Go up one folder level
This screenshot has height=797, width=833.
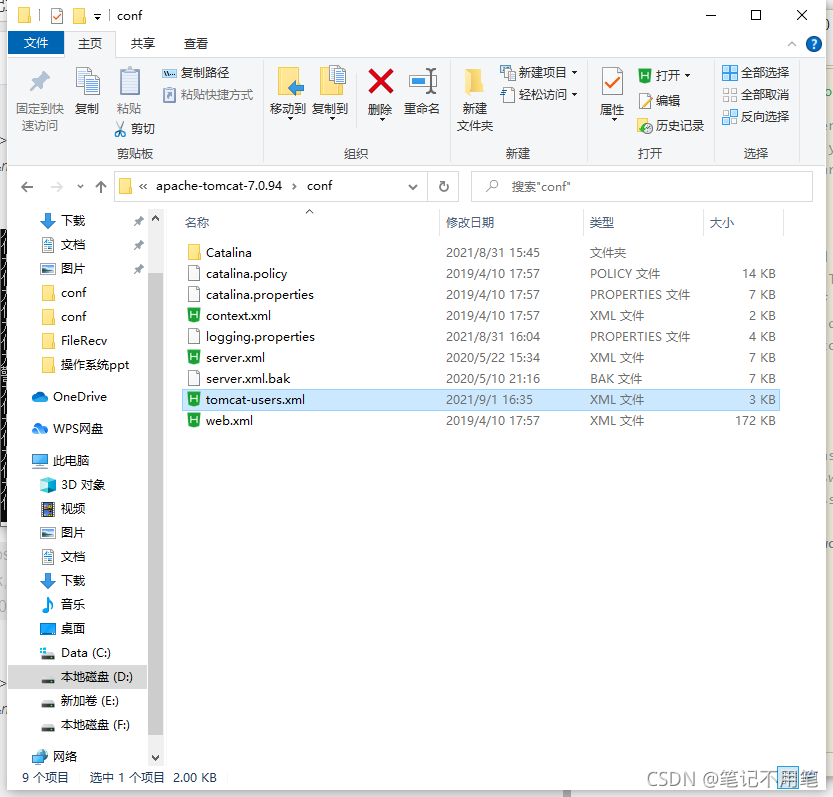(x=101, y=186)
